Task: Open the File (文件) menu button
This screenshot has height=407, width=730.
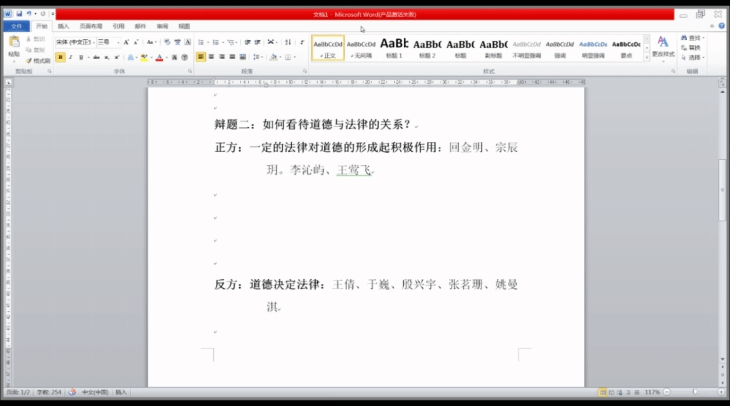Action: (x=16, y=26)
